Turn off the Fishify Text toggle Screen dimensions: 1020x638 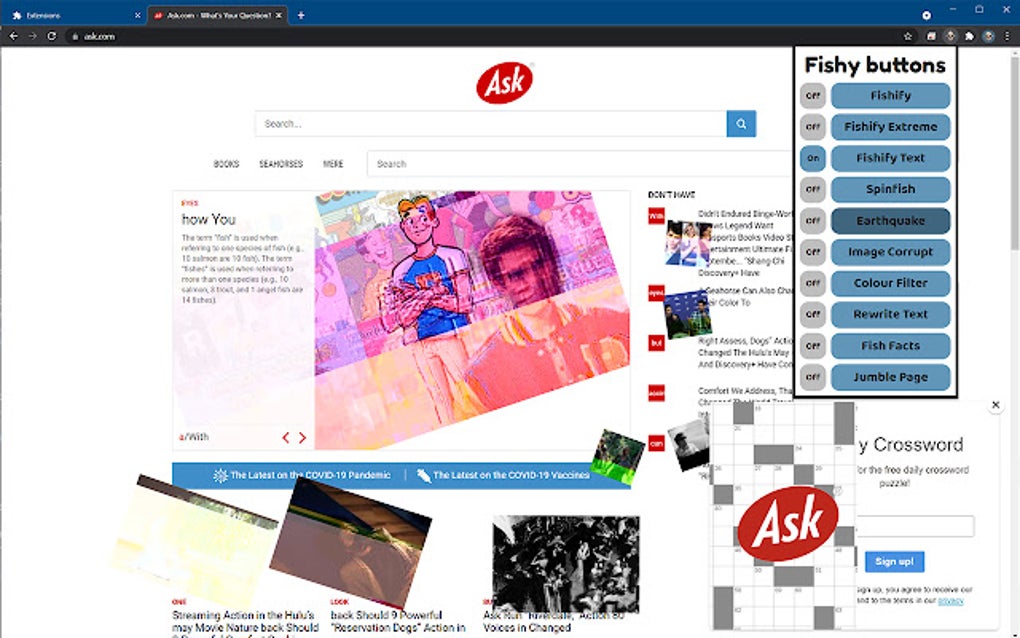click(x=812, y=158)
